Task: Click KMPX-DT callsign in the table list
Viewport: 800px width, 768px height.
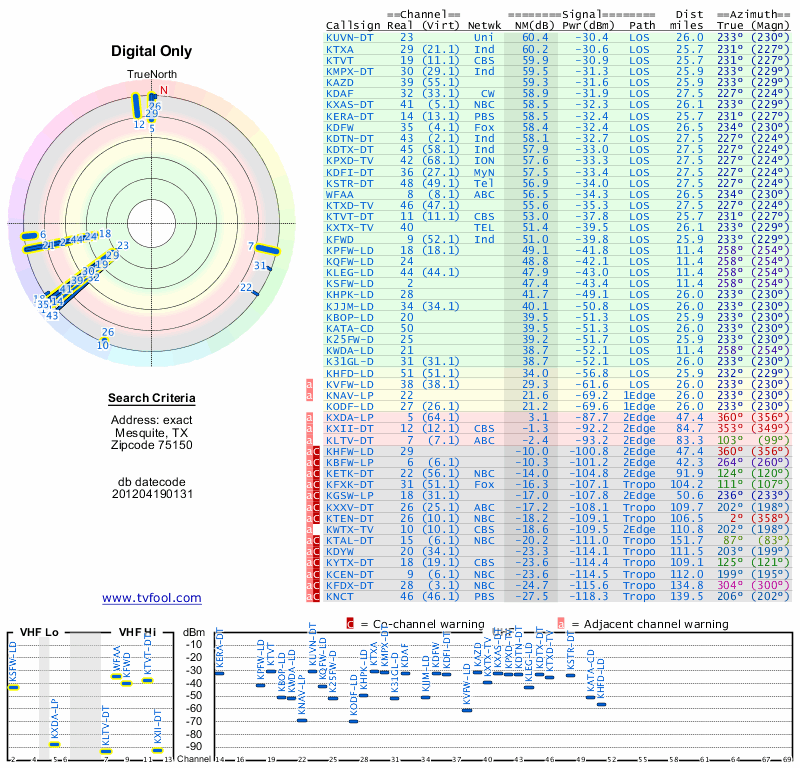Action: (349, 71)
